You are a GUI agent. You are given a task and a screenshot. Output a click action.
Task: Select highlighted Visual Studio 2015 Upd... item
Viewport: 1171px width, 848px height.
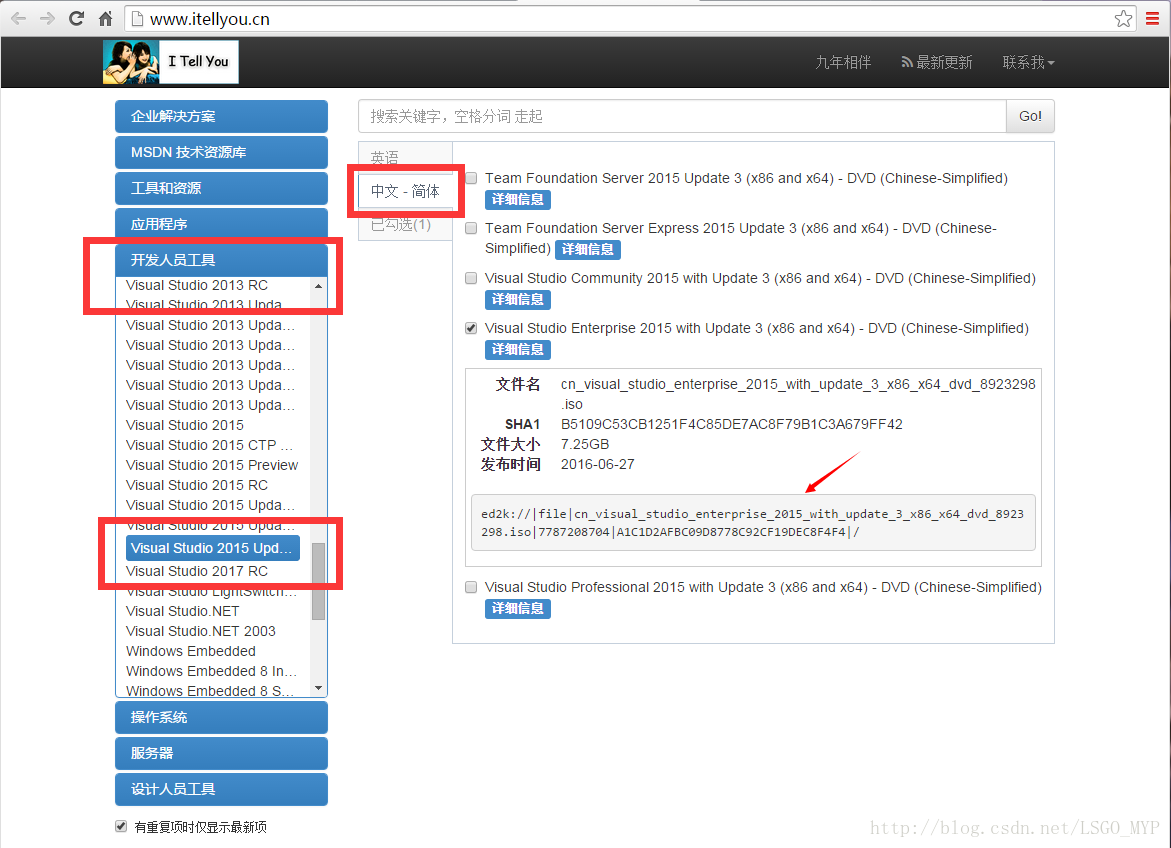point(213,548)
